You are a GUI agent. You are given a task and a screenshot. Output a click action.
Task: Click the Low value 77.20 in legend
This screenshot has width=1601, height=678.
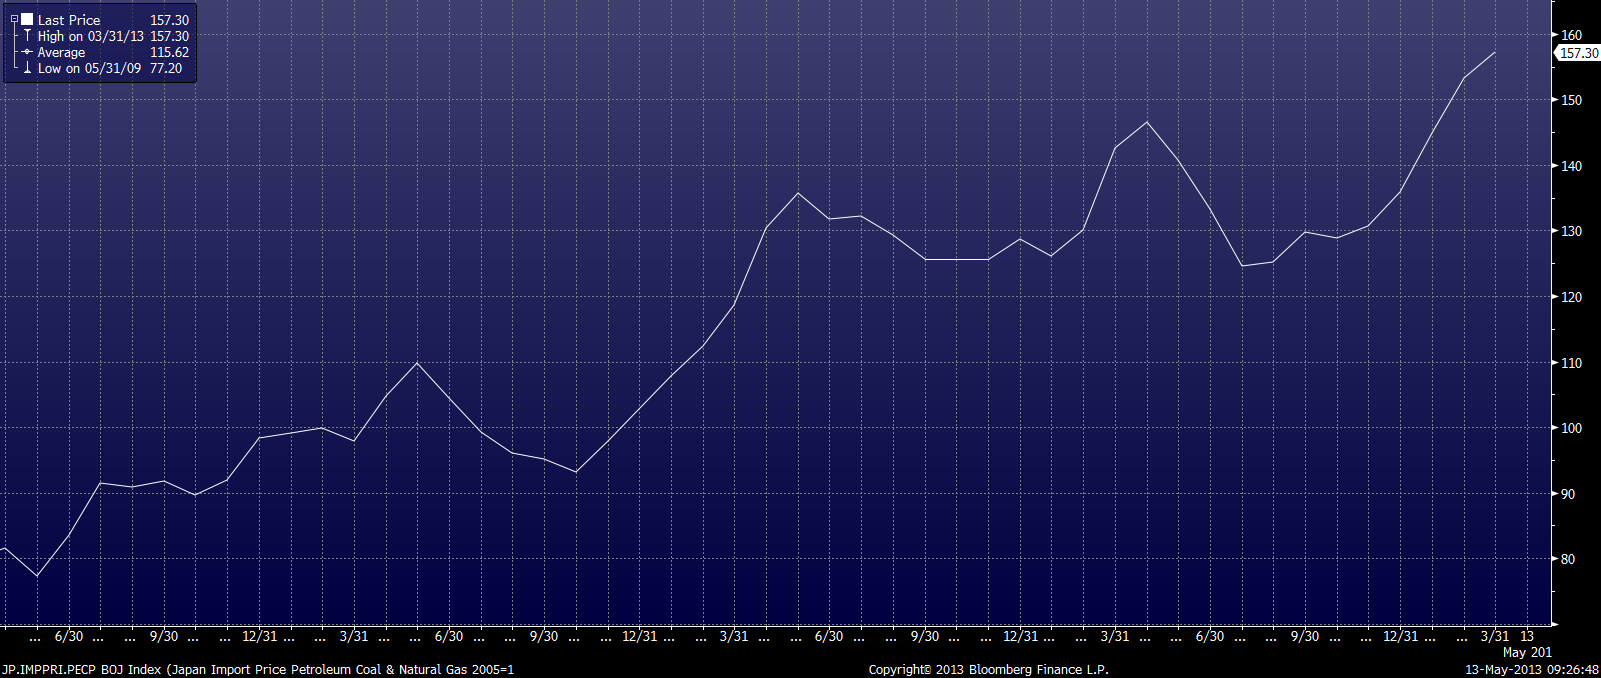coord(166,68)
